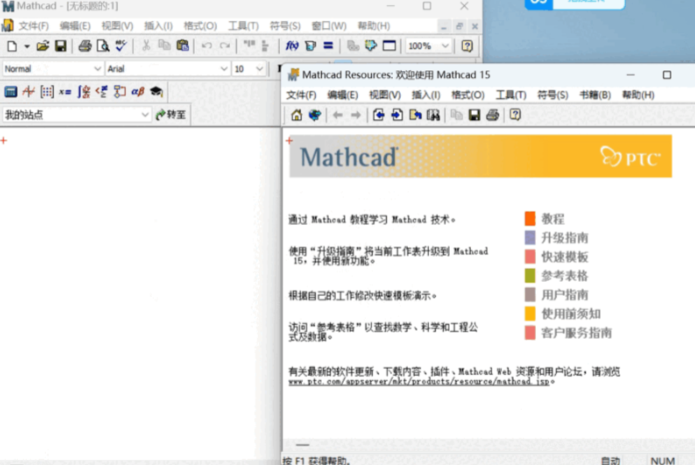Click the Search binoculars icon in Resources toolbar

(x=433, y=115)
